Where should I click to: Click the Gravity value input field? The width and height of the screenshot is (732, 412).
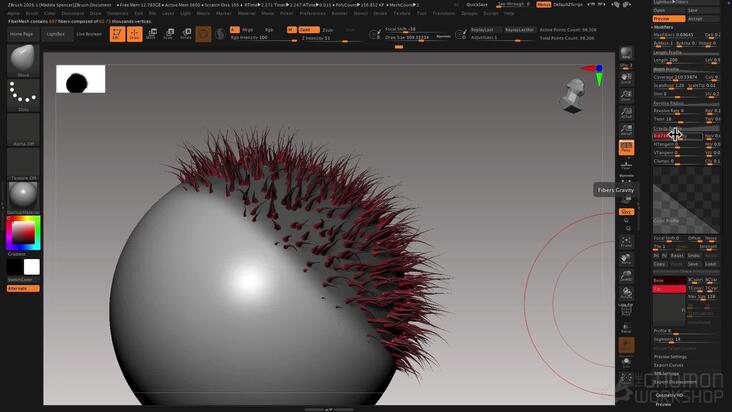click(x=677, y=136)
